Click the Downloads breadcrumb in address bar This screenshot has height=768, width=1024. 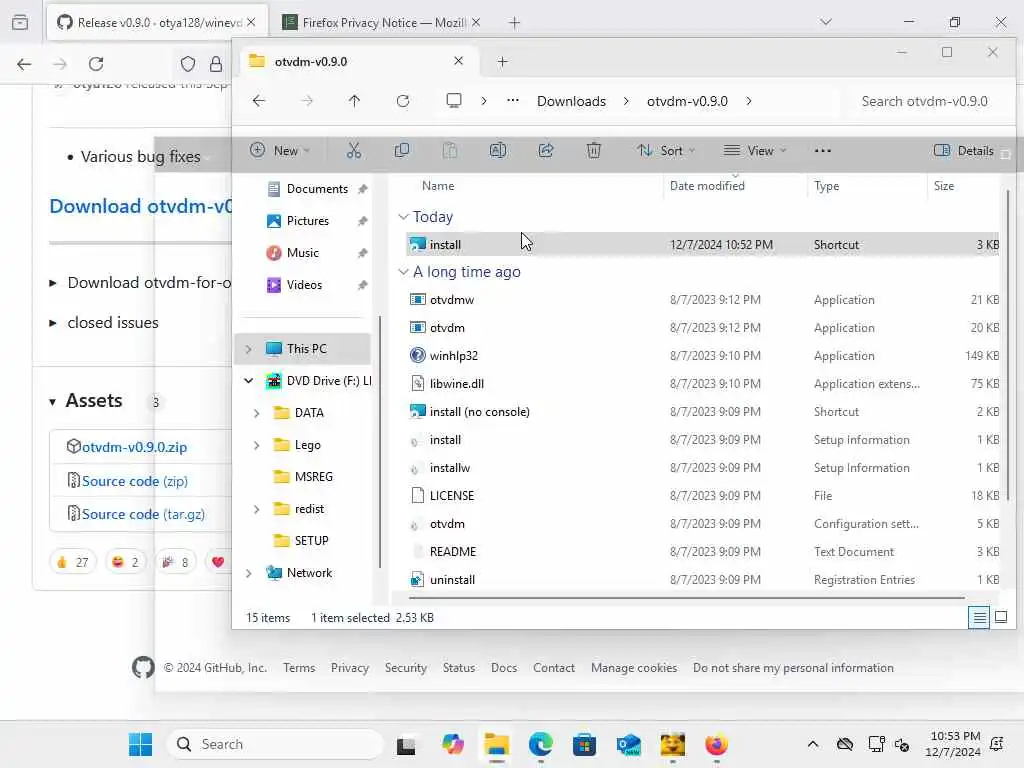(571, 101)
